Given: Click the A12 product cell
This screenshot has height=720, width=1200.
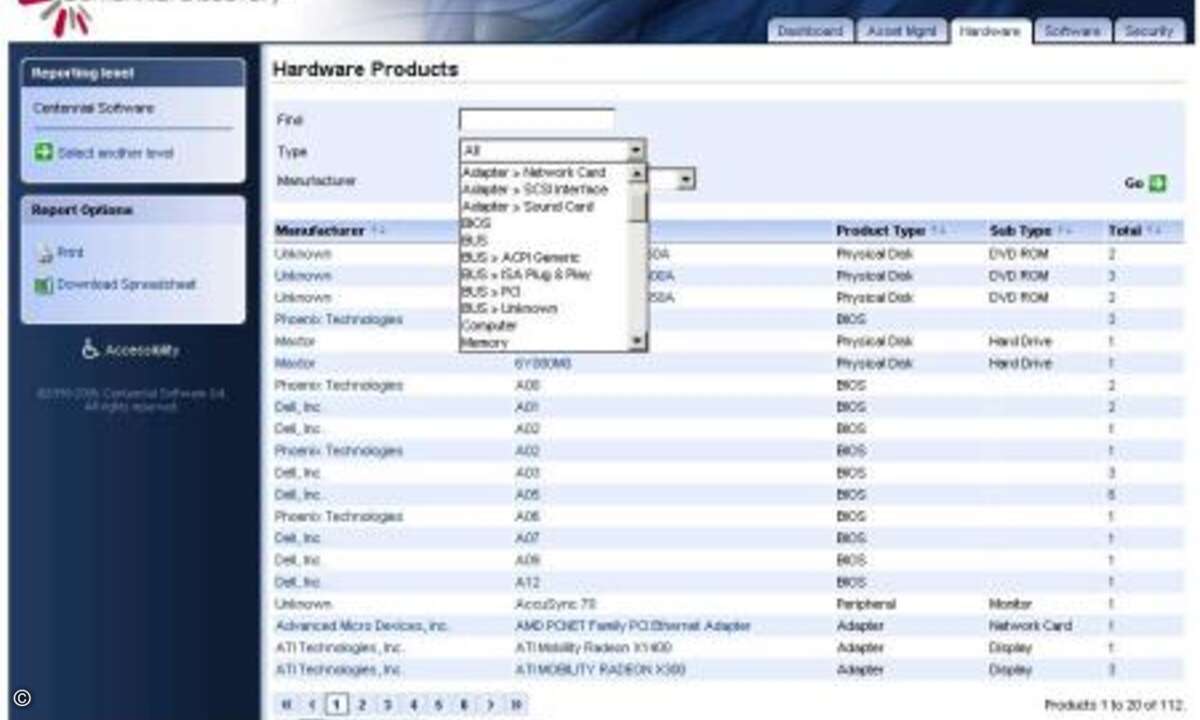Looking at the screenshot, I should click(x=527, y=582).
